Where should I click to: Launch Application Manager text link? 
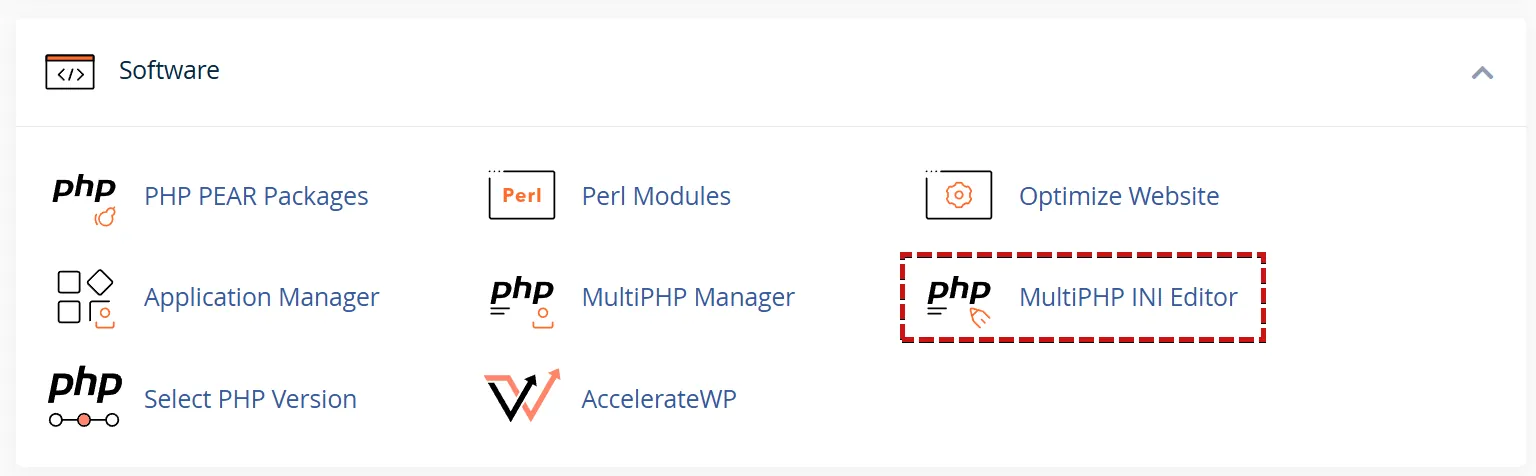[x=262, y=297]
